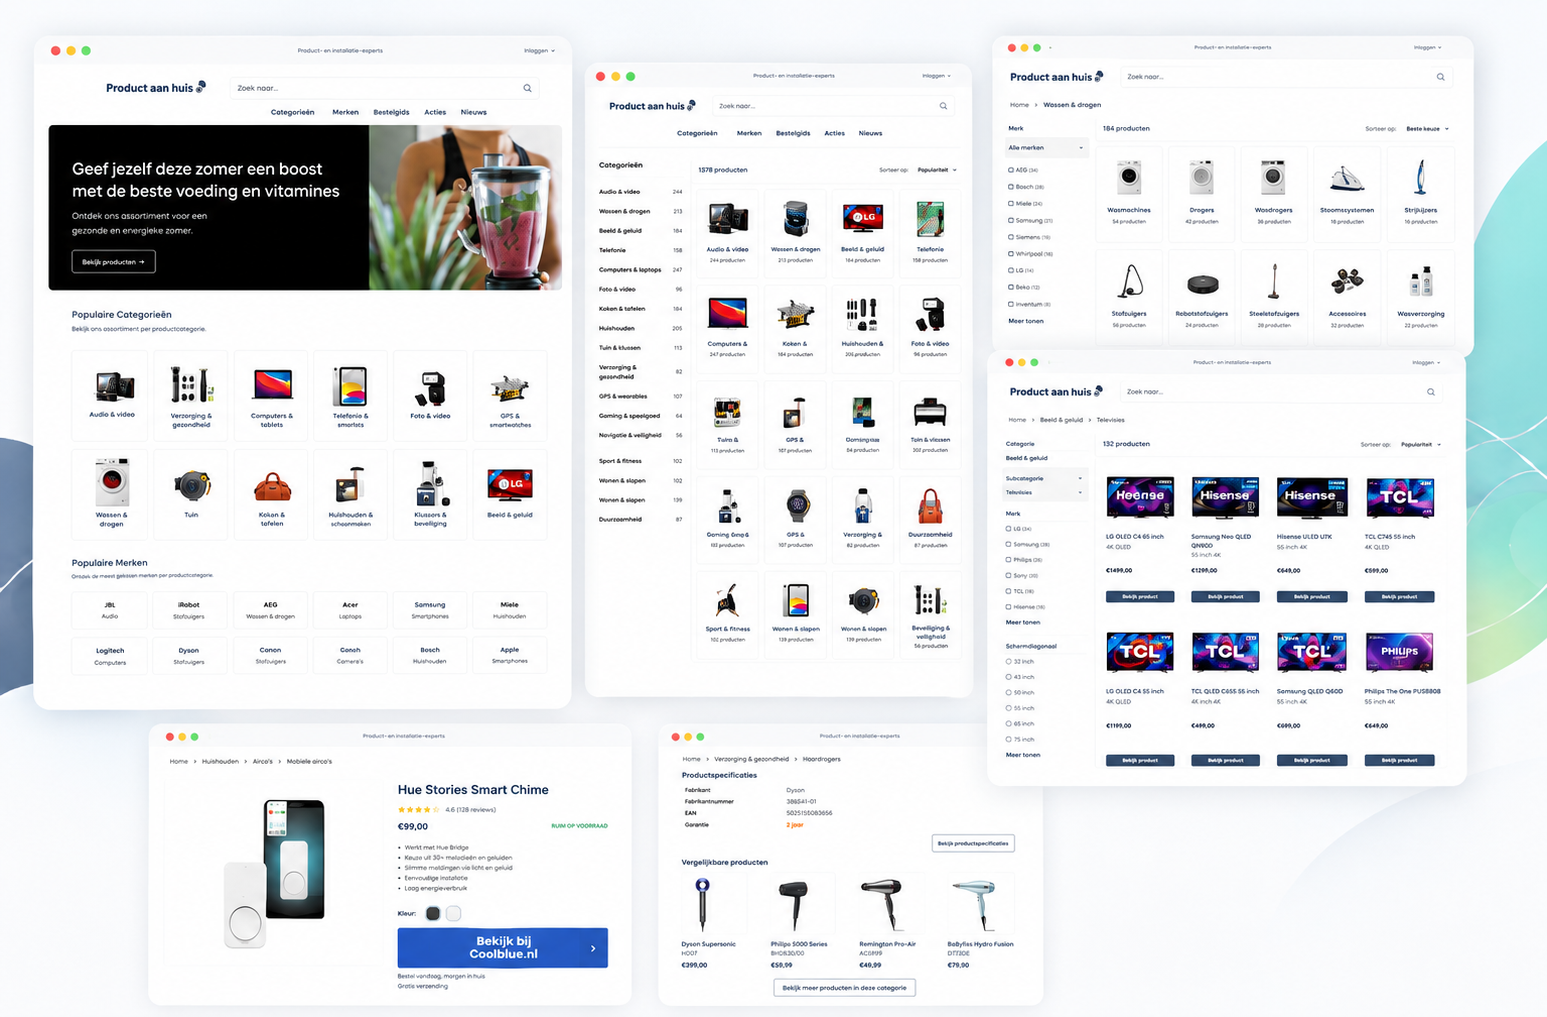
Task: Open the Koken & tafelen tile on the homepage
Action: click(x=271, y=494)
